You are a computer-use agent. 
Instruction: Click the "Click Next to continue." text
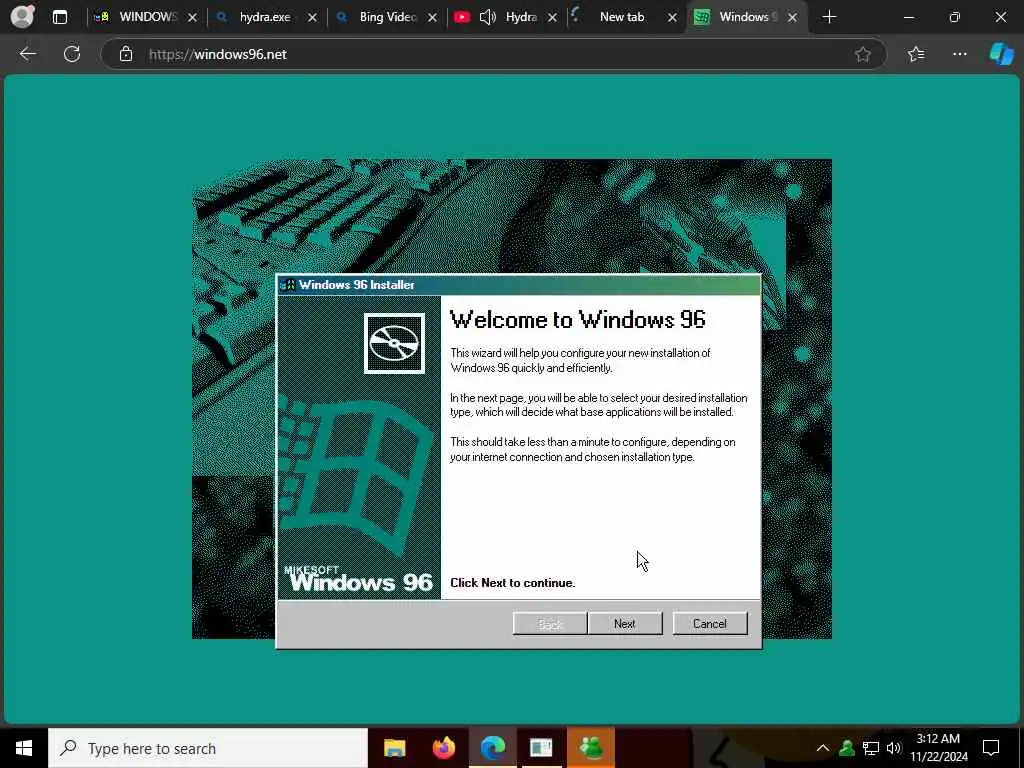(x=513, y=583)
